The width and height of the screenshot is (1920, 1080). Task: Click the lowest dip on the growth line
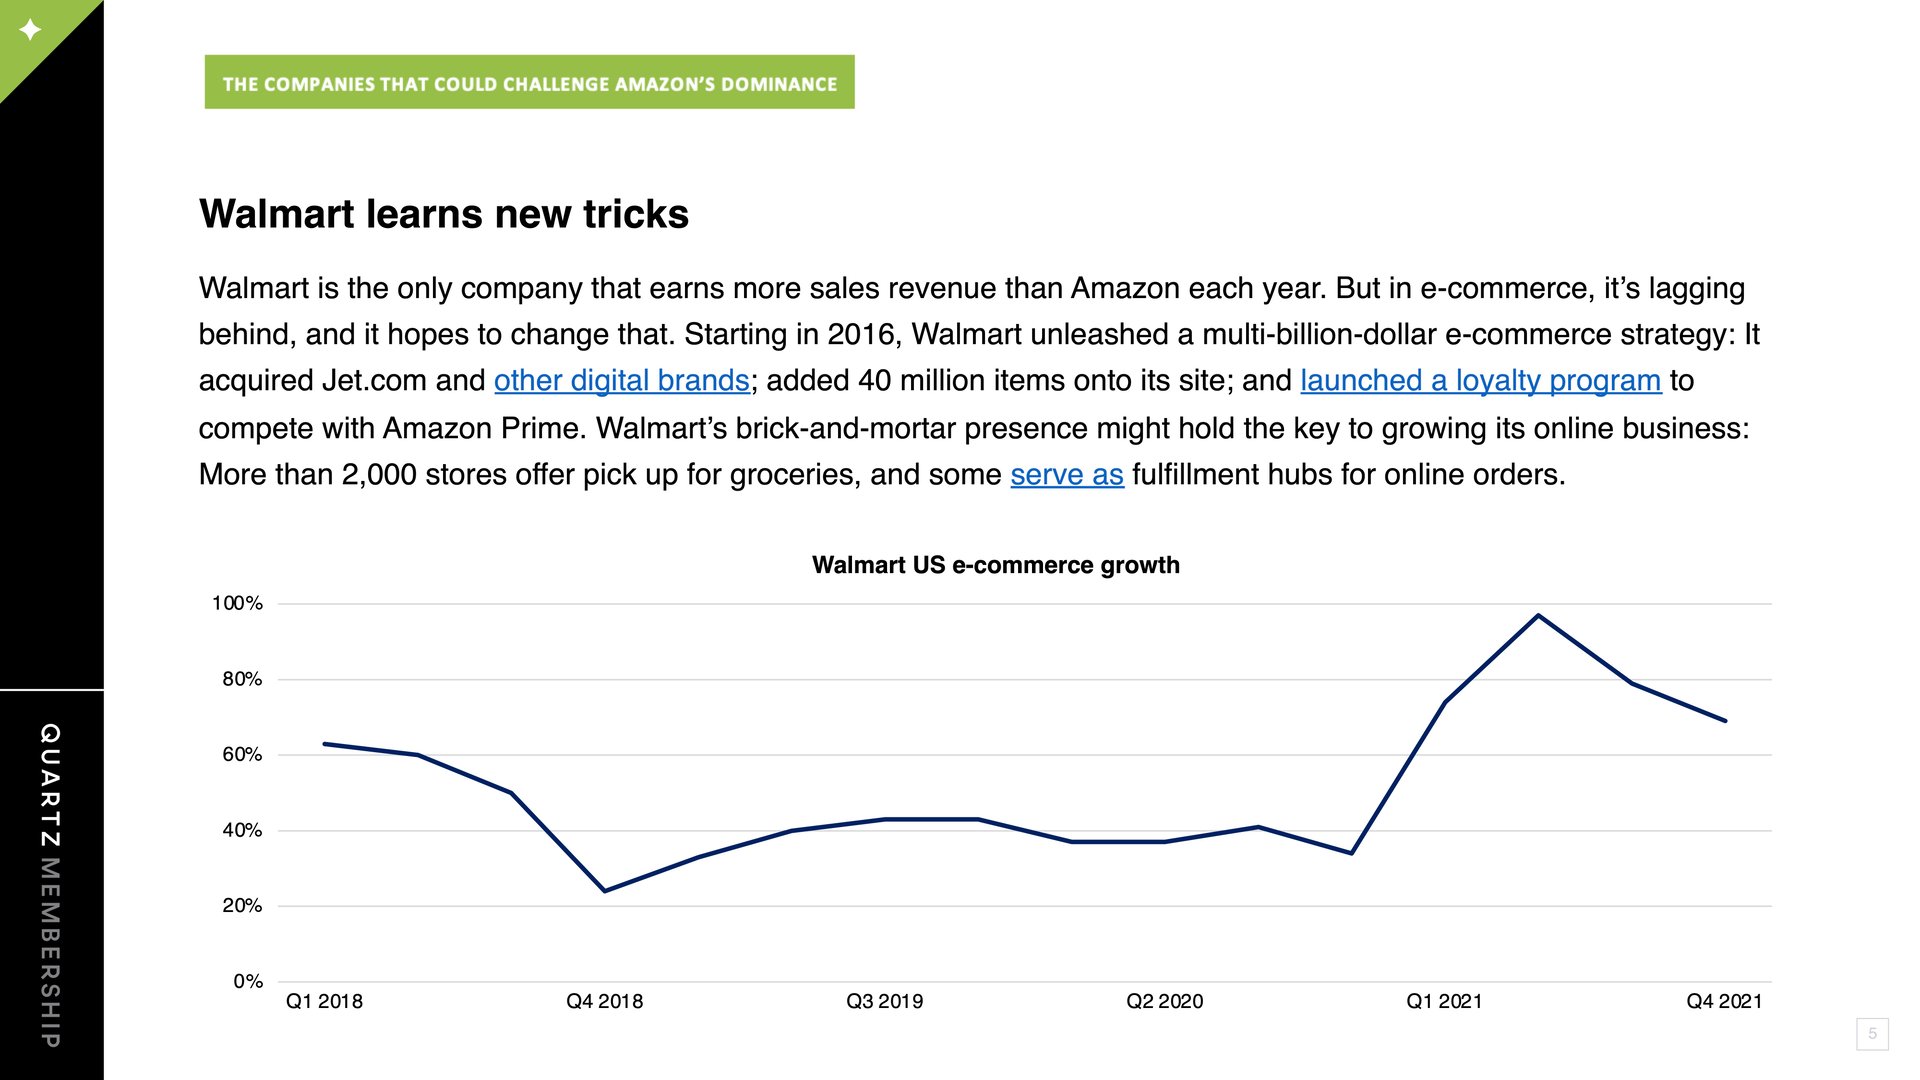coord(604,891)
